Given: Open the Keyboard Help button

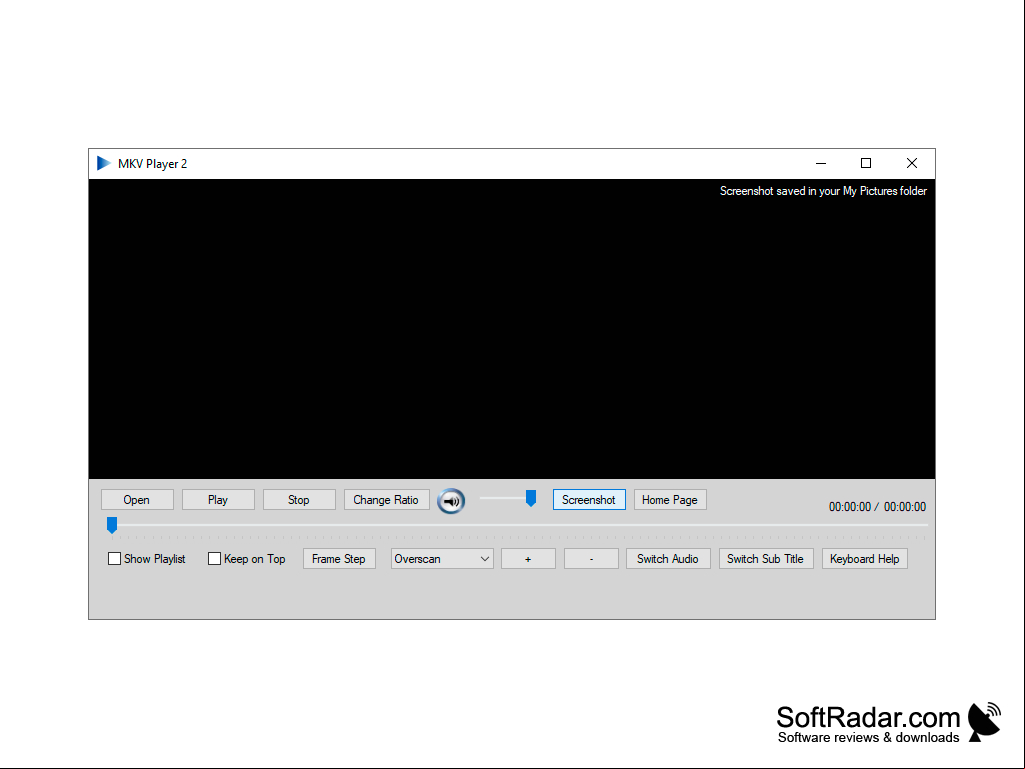Looking at the screenshot, I should pos(865,558).
